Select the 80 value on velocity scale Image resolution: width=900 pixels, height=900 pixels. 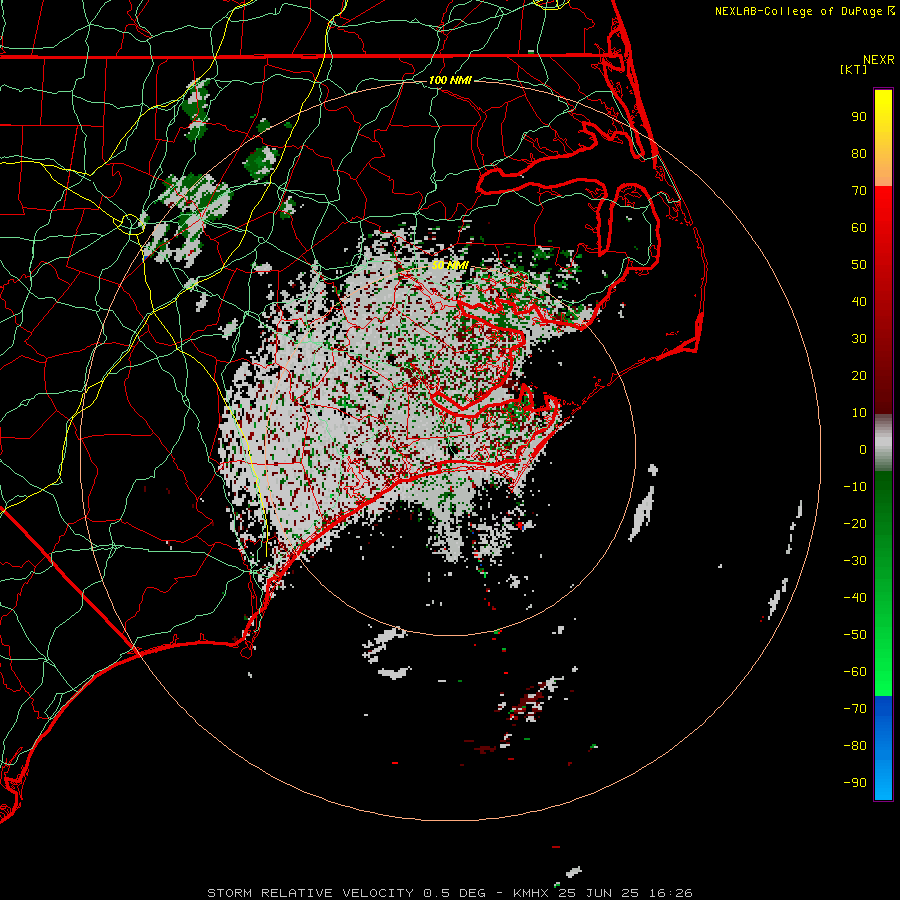[859, 153]
